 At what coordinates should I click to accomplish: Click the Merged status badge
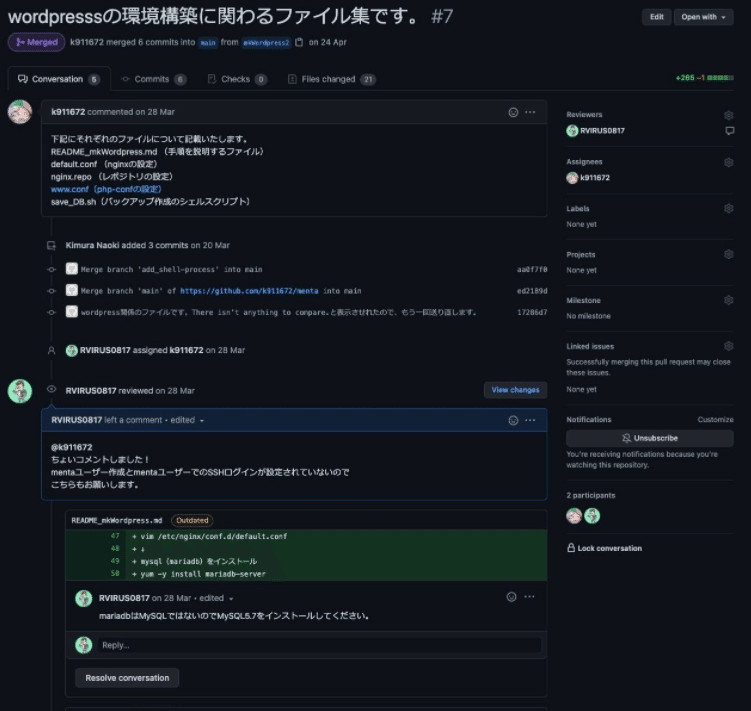tap(36, 42)
